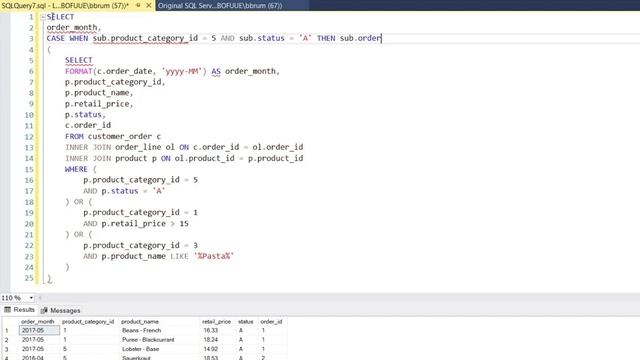Select the order_id column header
The width and height of the screenshot is (640, 360).
272,322
